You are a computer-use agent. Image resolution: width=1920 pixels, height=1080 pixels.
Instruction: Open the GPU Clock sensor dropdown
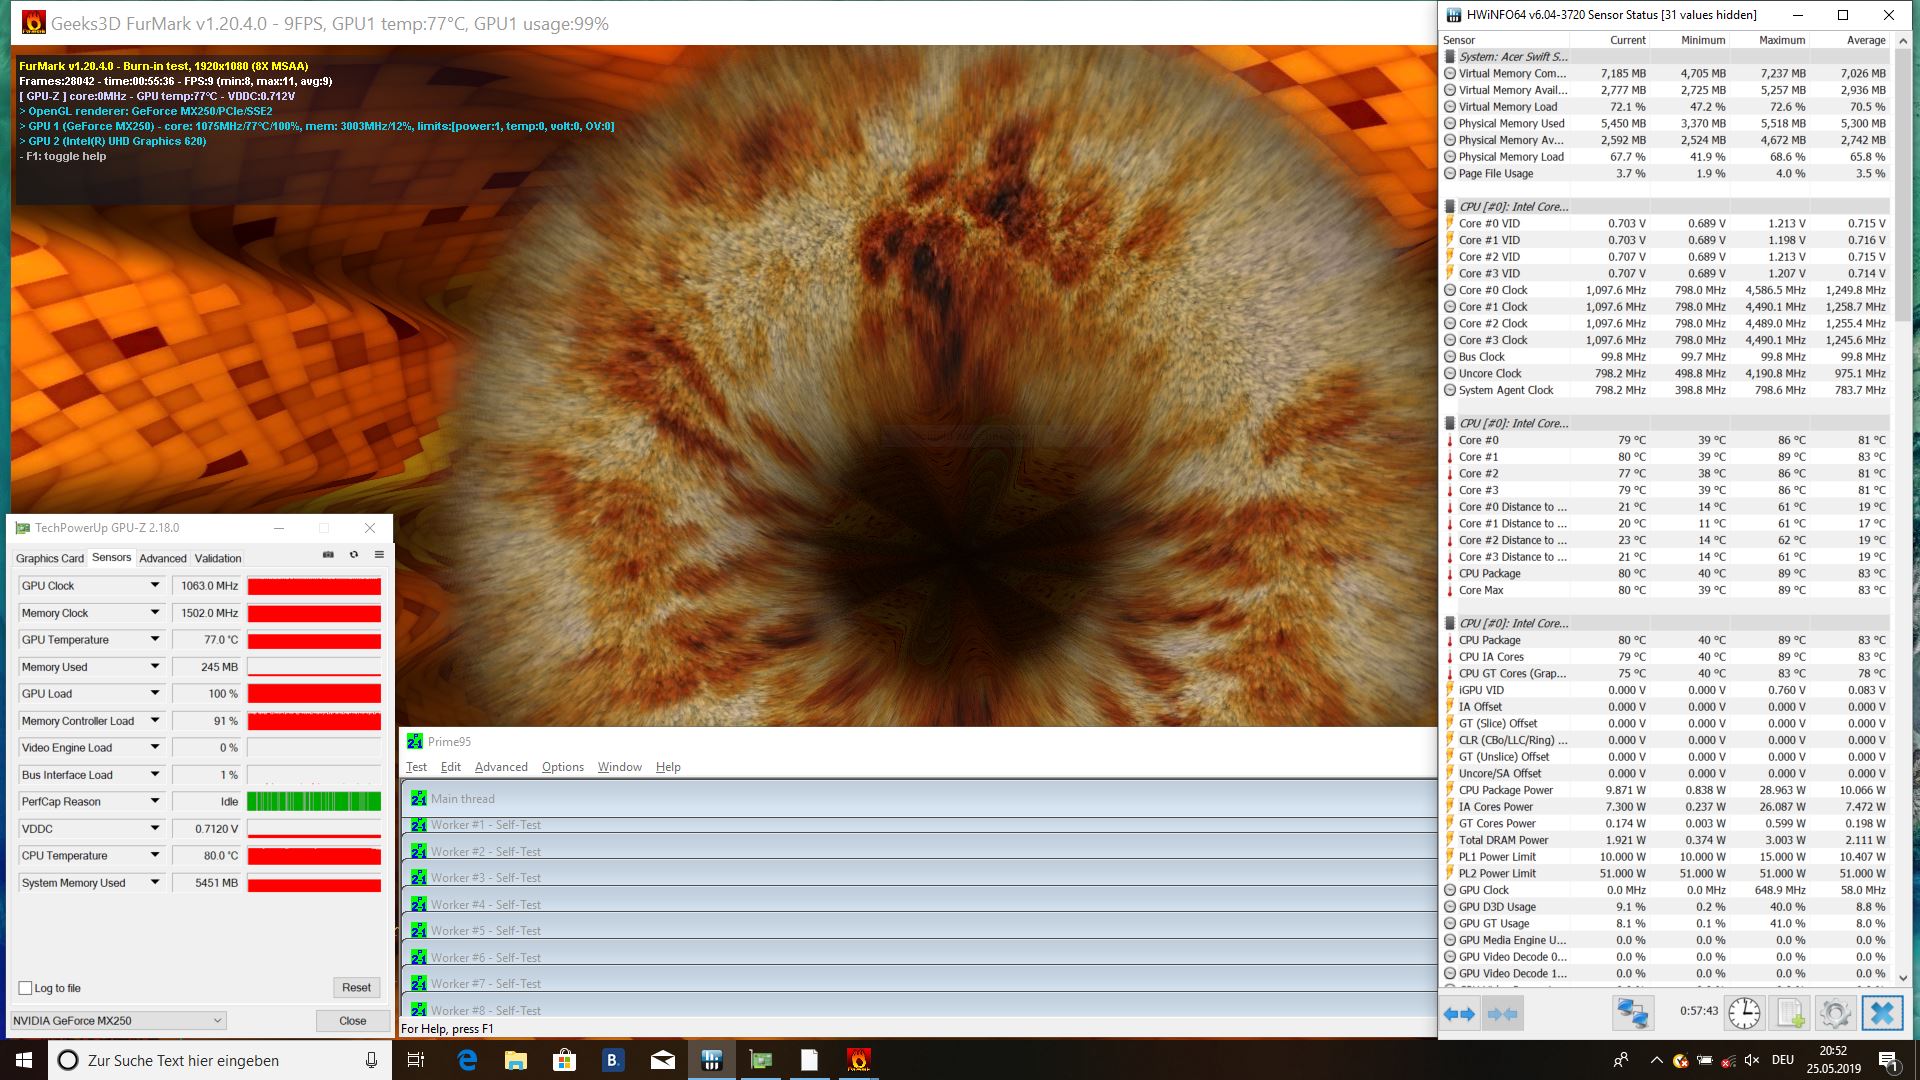(x=155, y=586)
